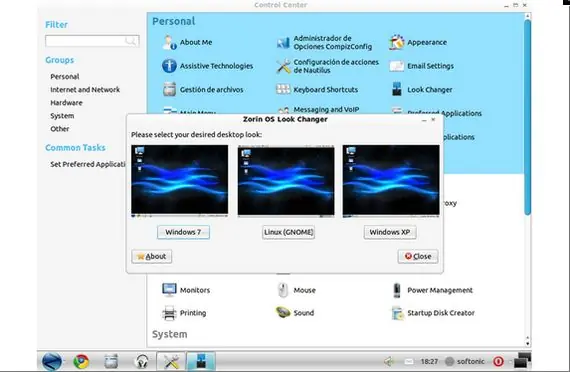Open Preferred Applications item
Image resolution: width=570 pixels, height=372 pixels.
(444, 113)
